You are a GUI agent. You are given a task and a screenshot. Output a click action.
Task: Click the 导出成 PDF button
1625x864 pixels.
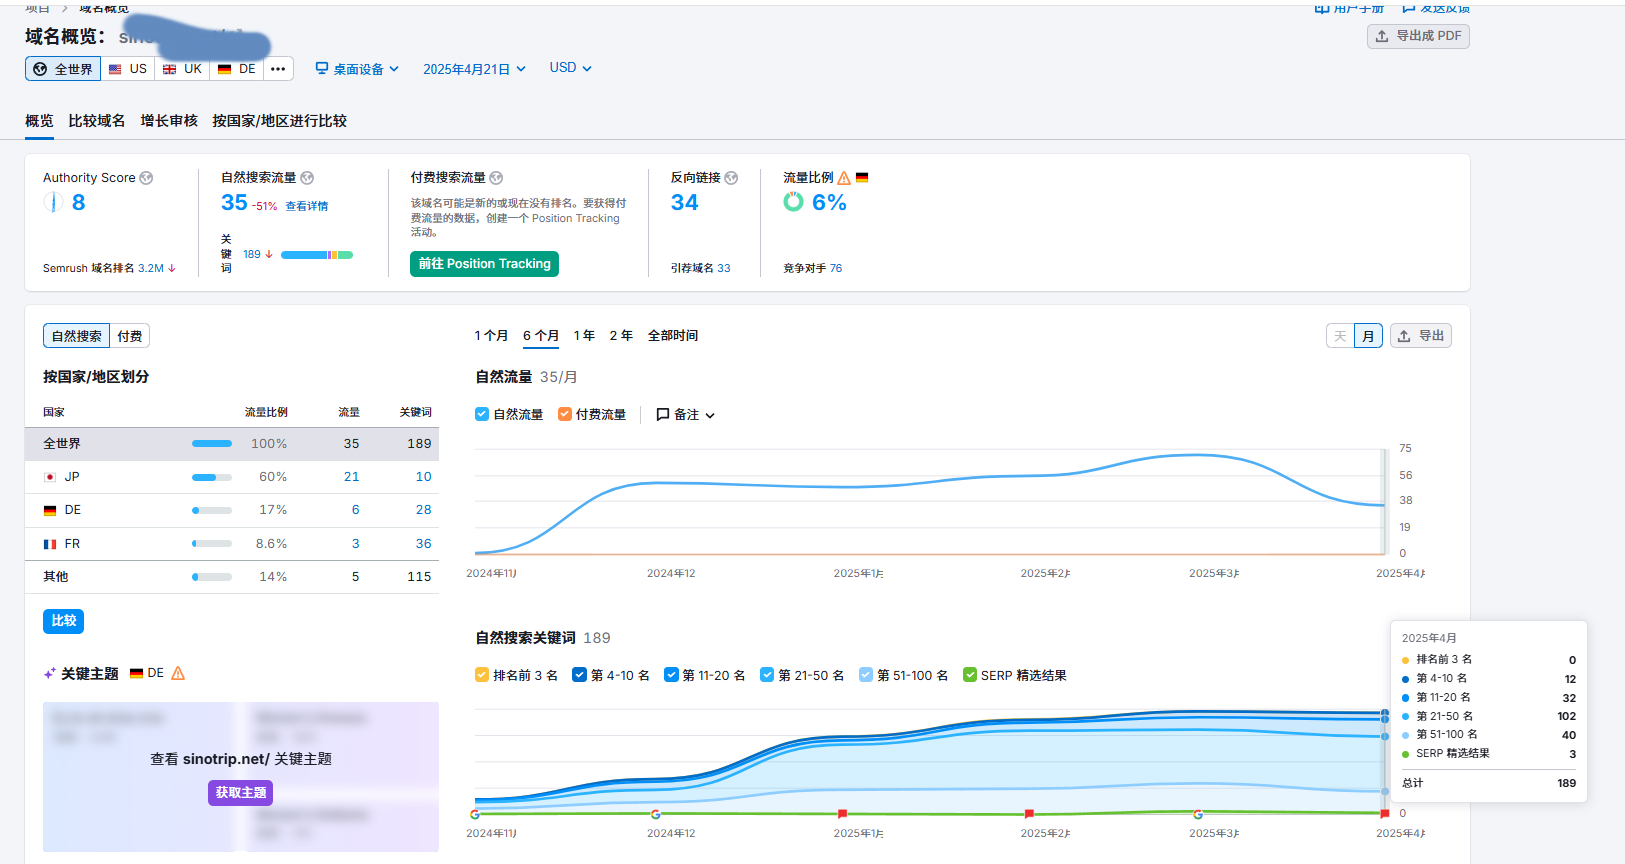coord(1418,36)
